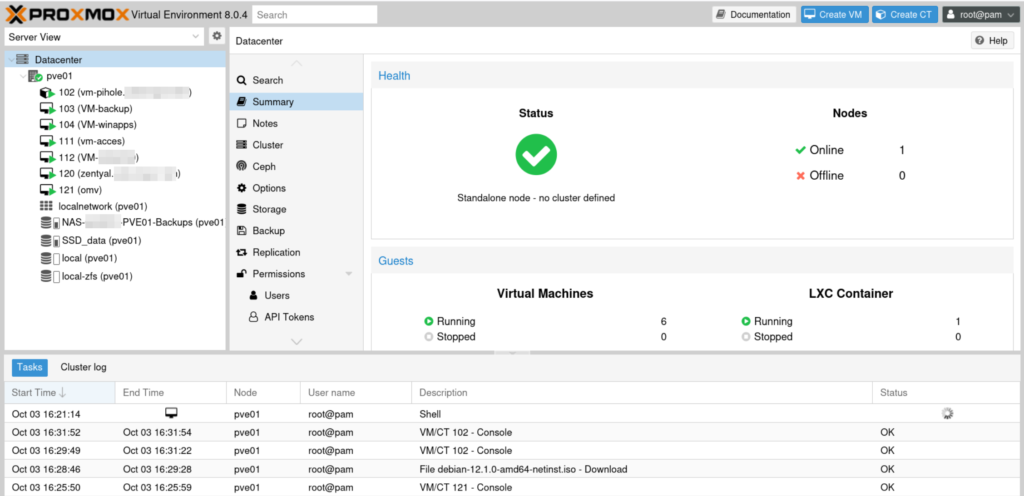Open the Options gear menu item
This screenshot has height=496, width=1024.
[268, 188]
